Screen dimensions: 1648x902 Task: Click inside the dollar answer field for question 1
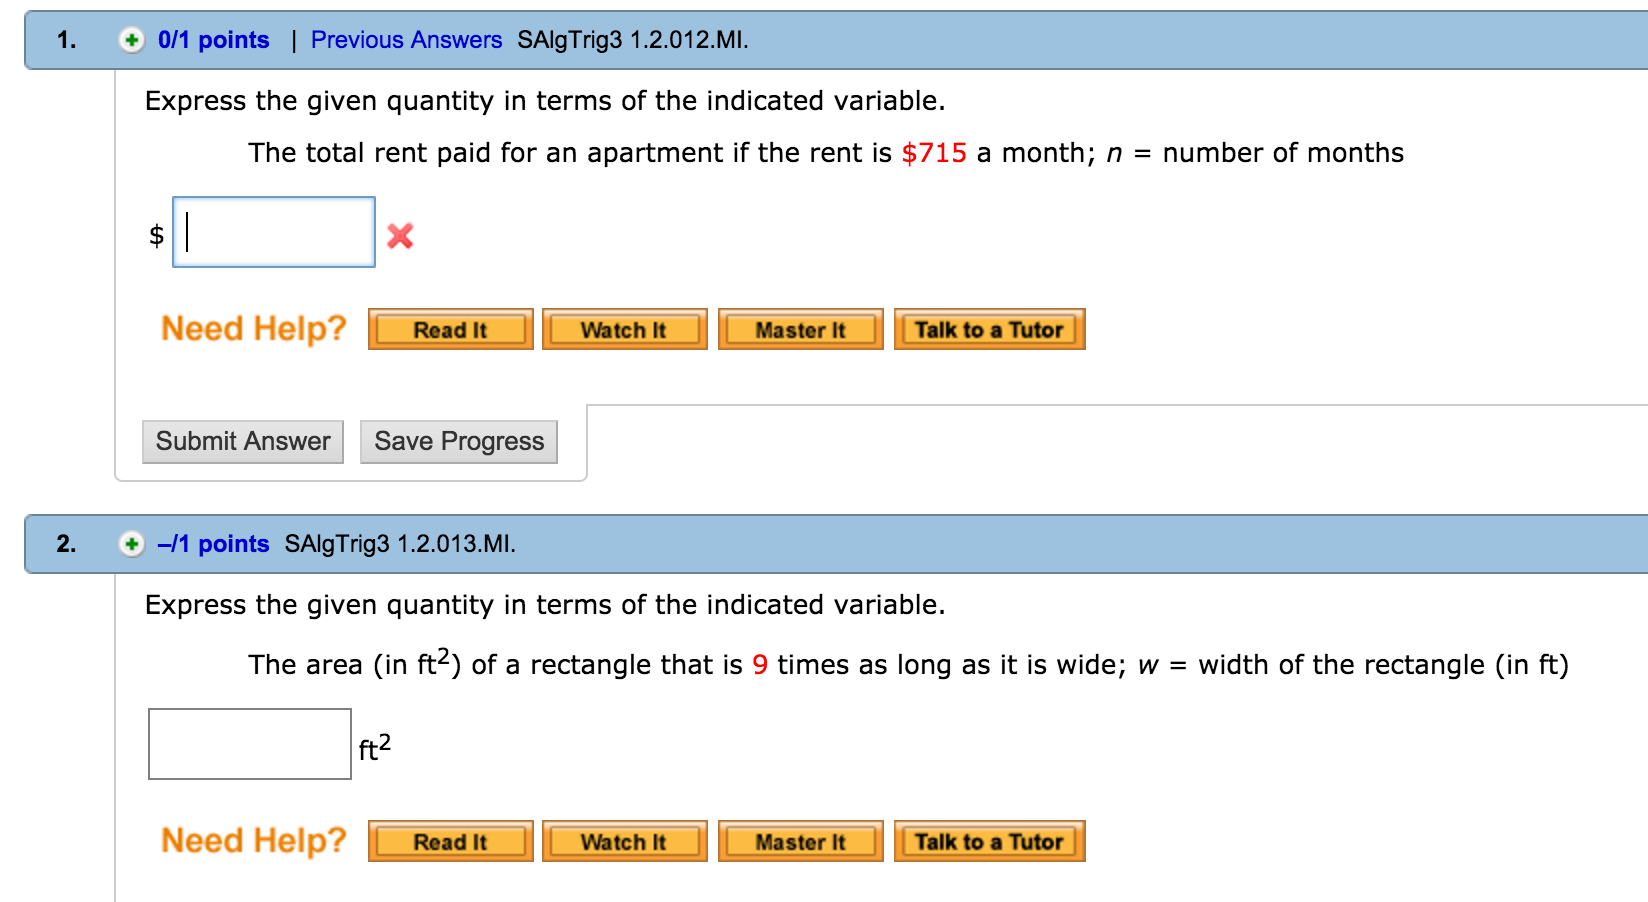click(x=274, y=232)
